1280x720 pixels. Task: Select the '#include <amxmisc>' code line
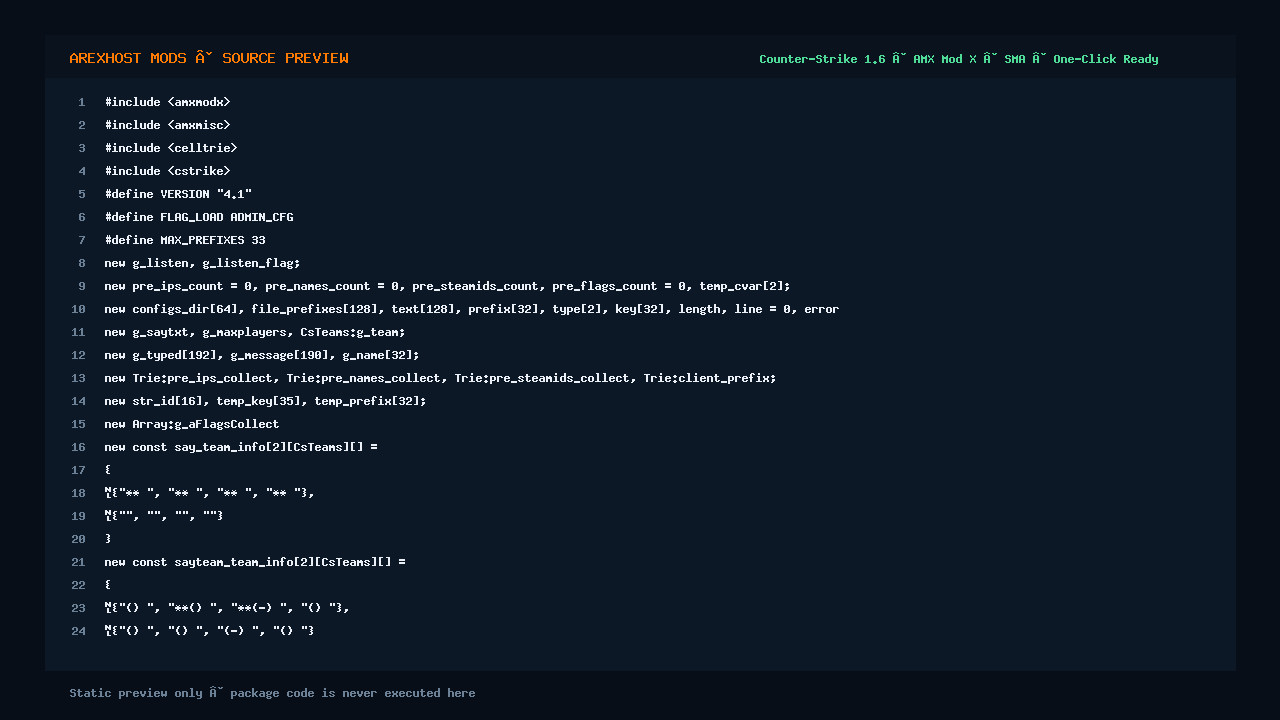[167, 125]
